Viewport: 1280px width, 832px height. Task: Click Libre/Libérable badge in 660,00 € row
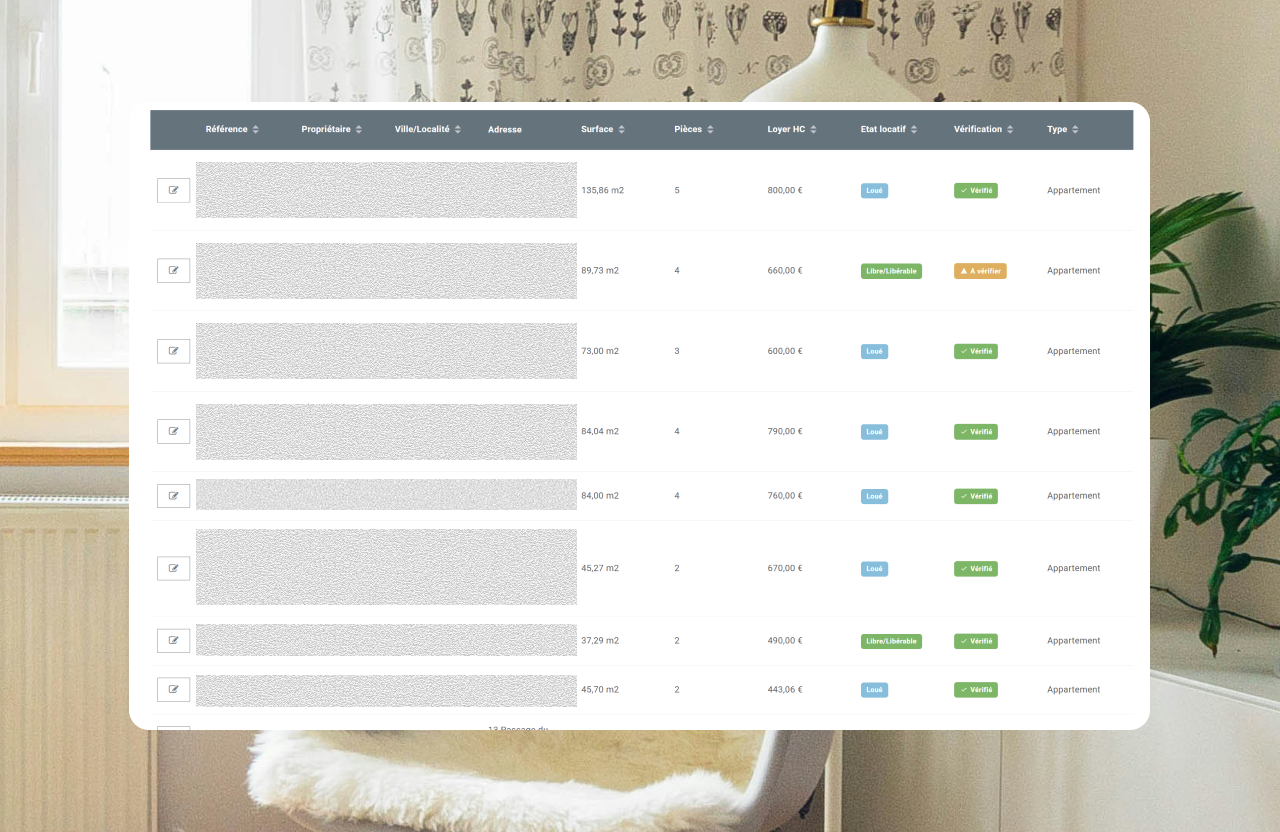891,271
